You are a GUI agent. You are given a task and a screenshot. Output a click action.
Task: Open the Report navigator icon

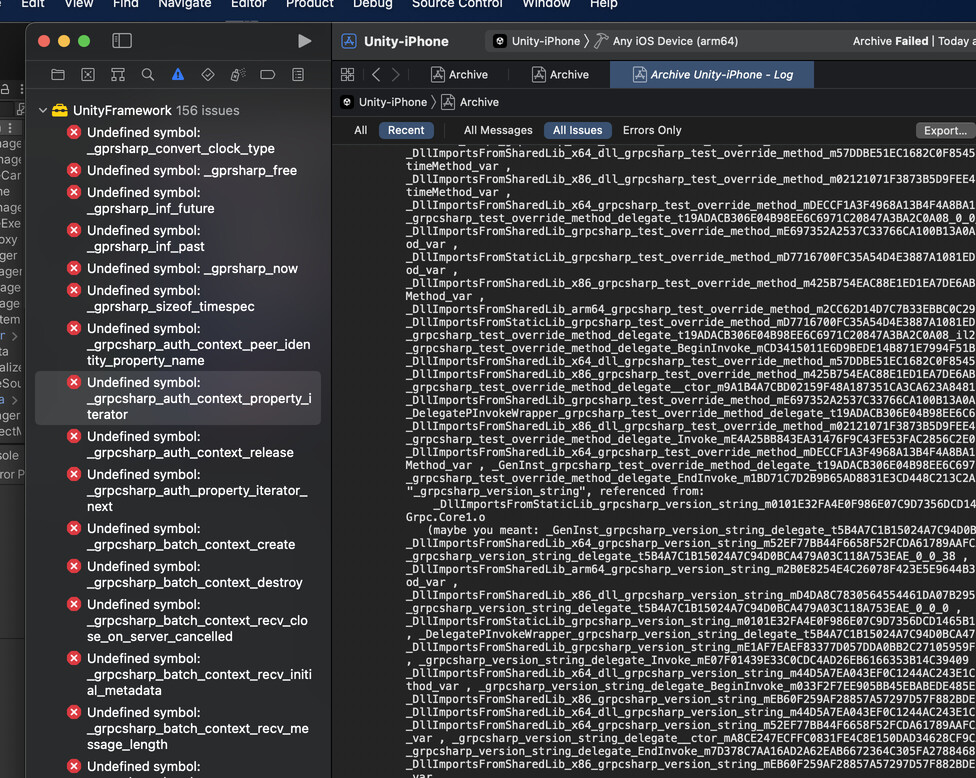[298, 75]
